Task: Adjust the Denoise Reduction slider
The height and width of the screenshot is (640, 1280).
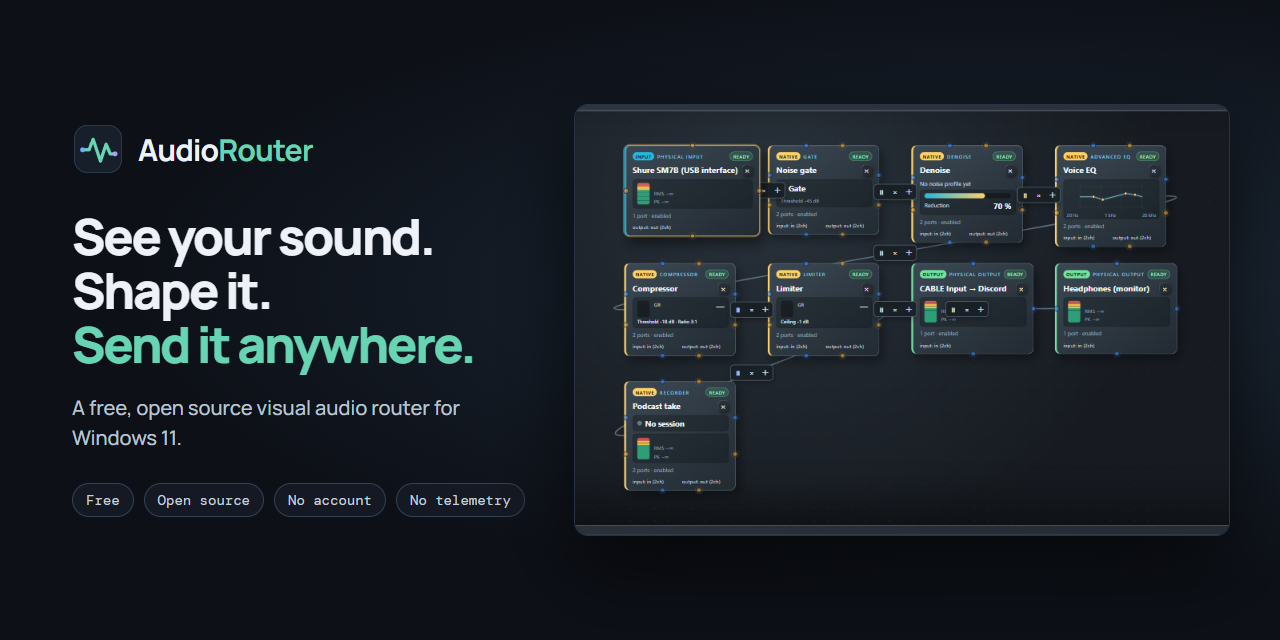Action: [968, 196]
